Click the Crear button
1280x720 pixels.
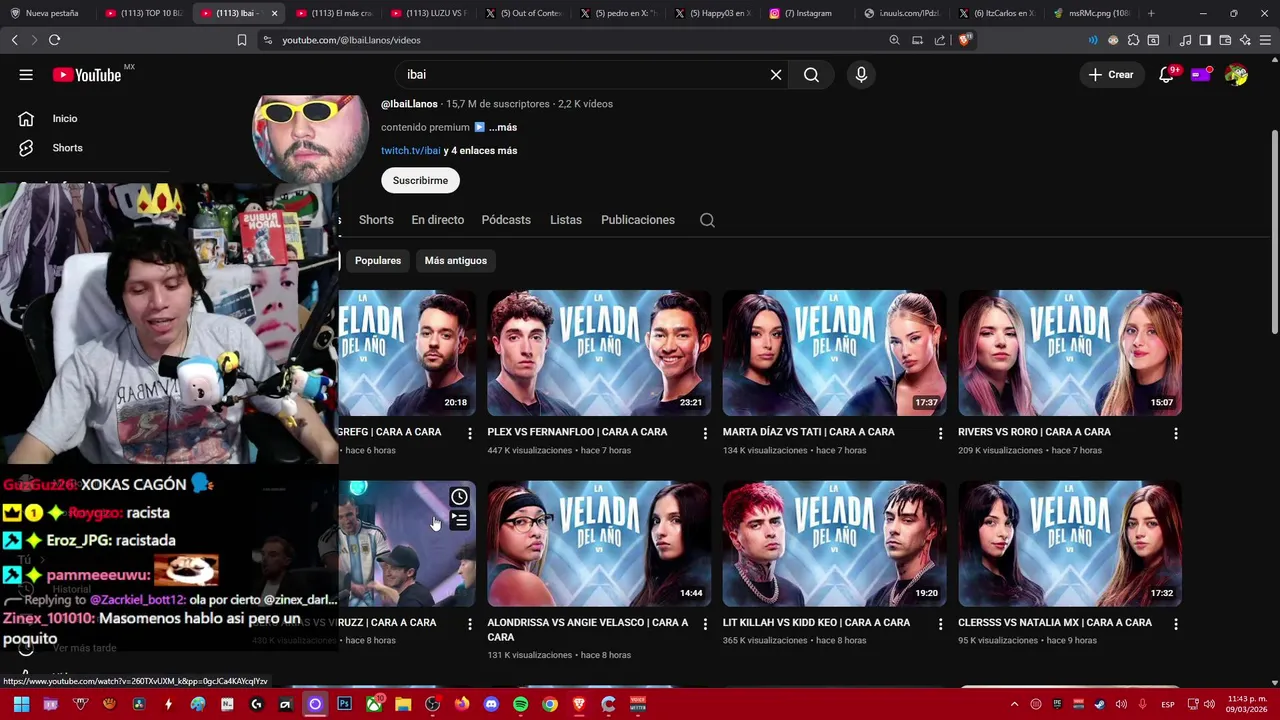pos(1111,75)
